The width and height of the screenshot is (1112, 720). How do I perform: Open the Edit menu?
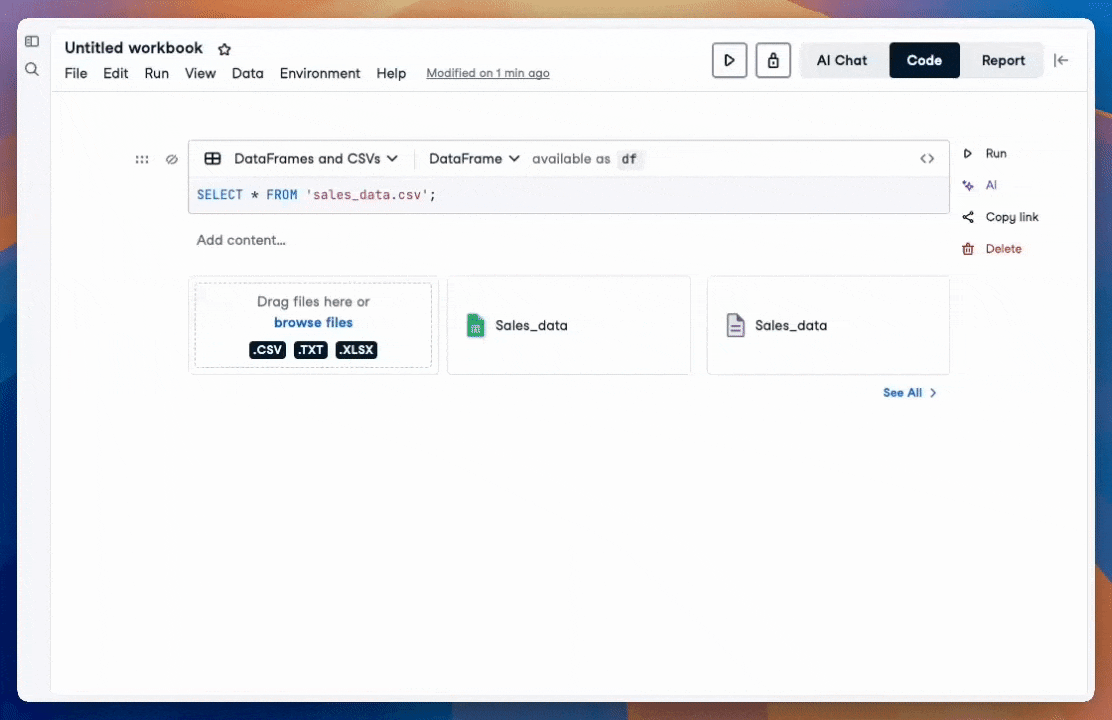click(x=116, y=73)
